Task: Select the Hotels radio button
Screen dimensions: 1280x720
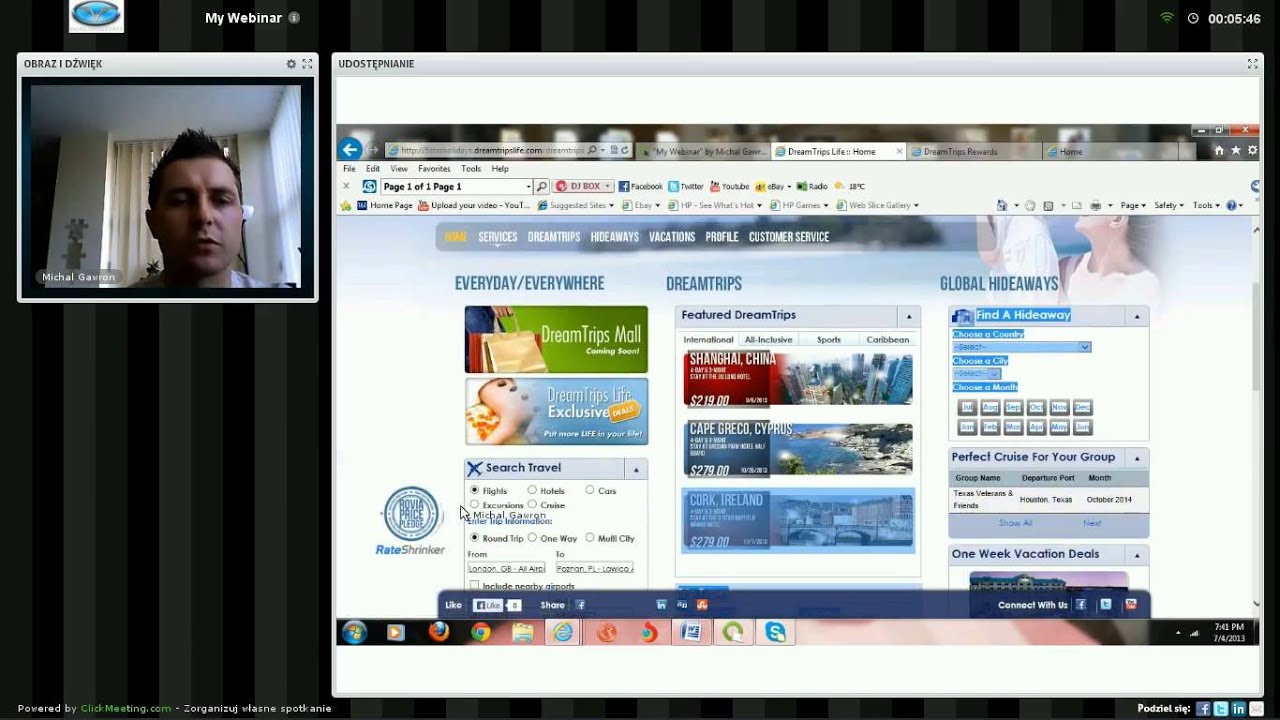Action: click(x=532, y=490)
